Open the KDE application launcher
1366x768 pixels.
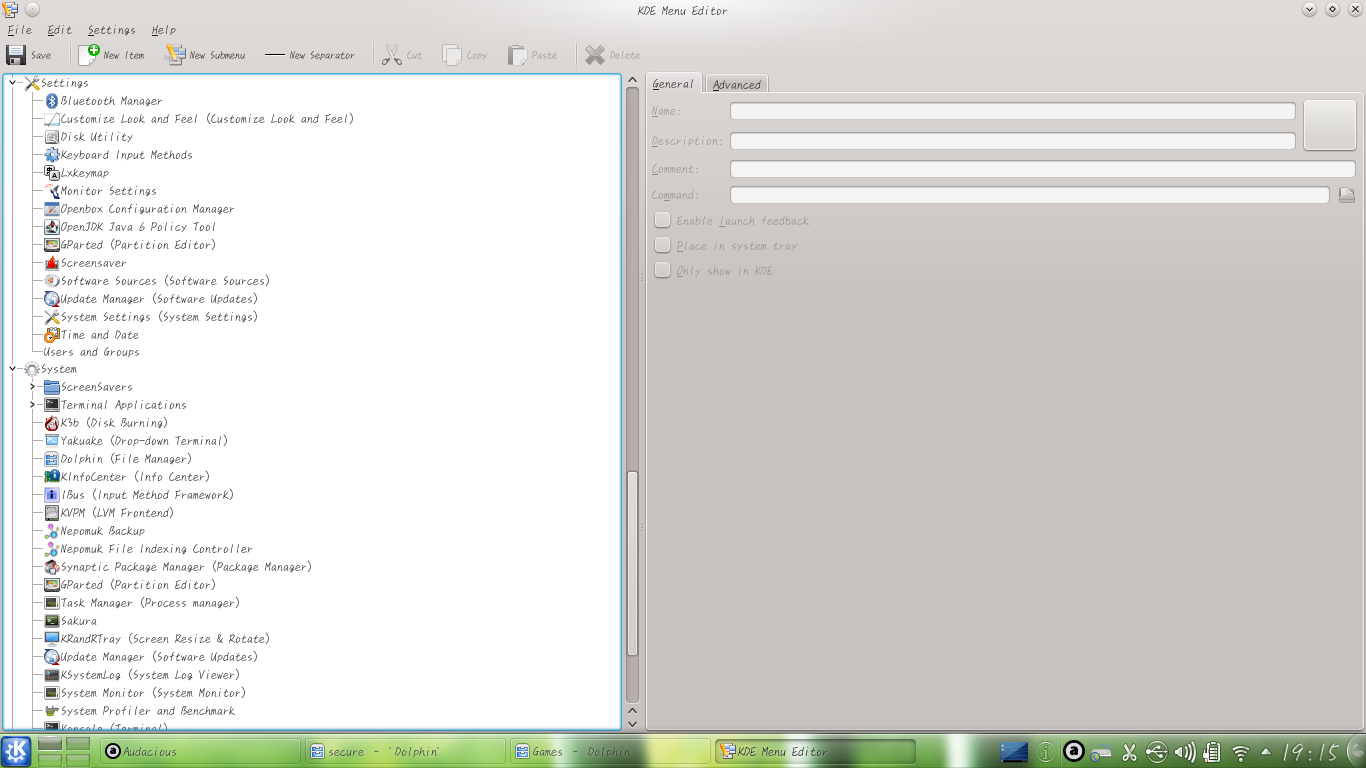tap(17, 750)
